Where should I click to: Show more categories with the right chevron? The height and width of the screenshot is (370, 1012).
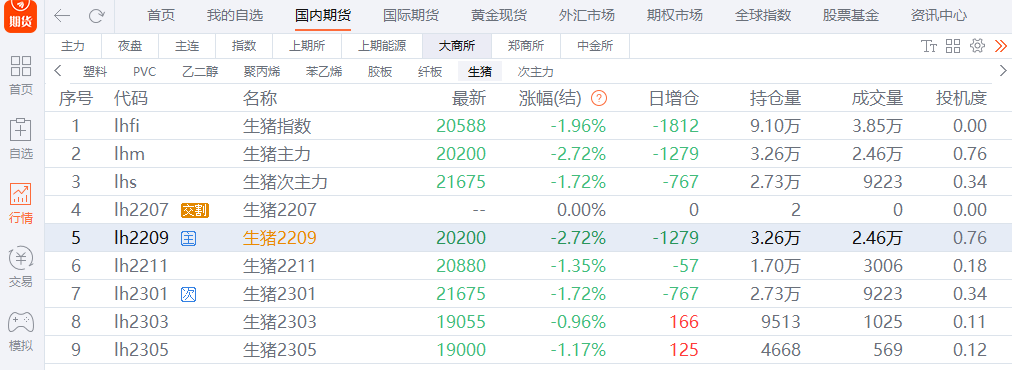tap(1003, 71)
